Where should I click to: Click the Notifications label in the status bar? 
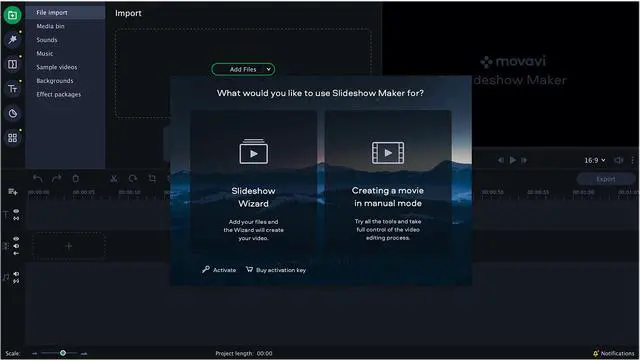(618, 353)
